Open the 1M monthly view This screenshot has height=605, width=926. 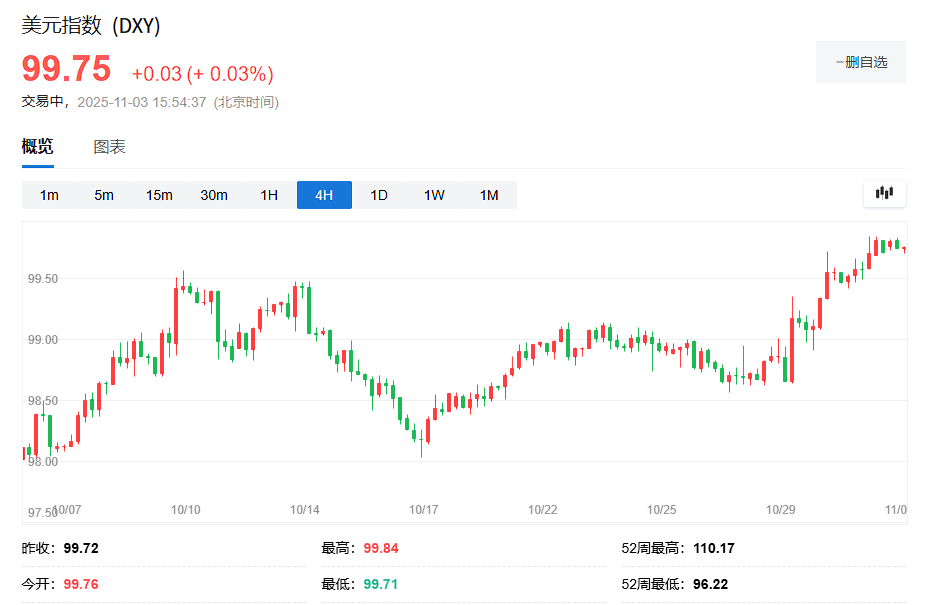pos(489,195)
